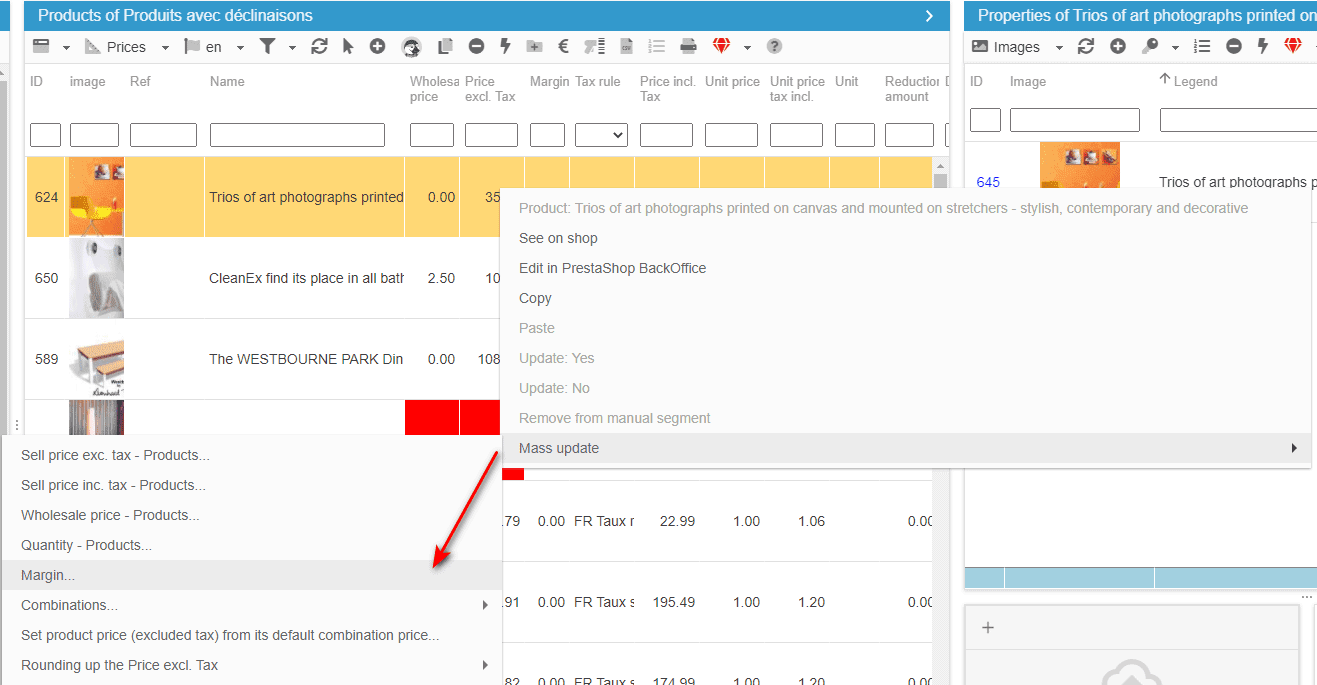The height and width of the screenshot is (685, 1317).
Task: Click the Name column filter field
Action: 297,135
